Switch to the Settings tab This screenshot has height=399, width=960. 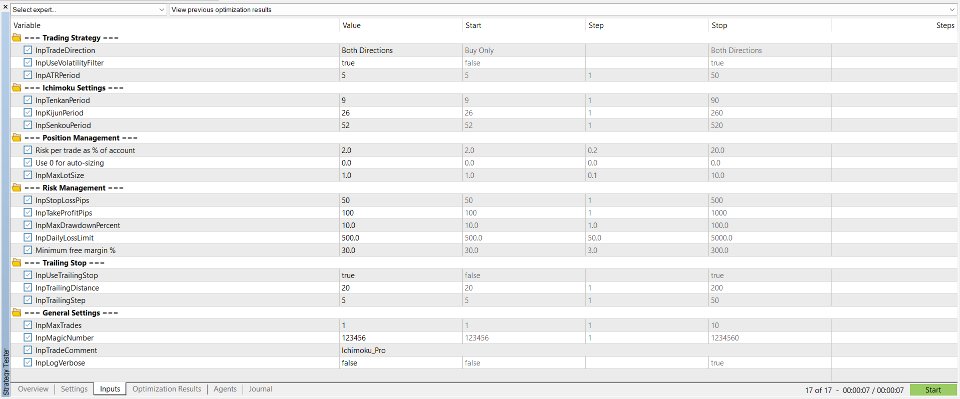[x=74, y=389]
